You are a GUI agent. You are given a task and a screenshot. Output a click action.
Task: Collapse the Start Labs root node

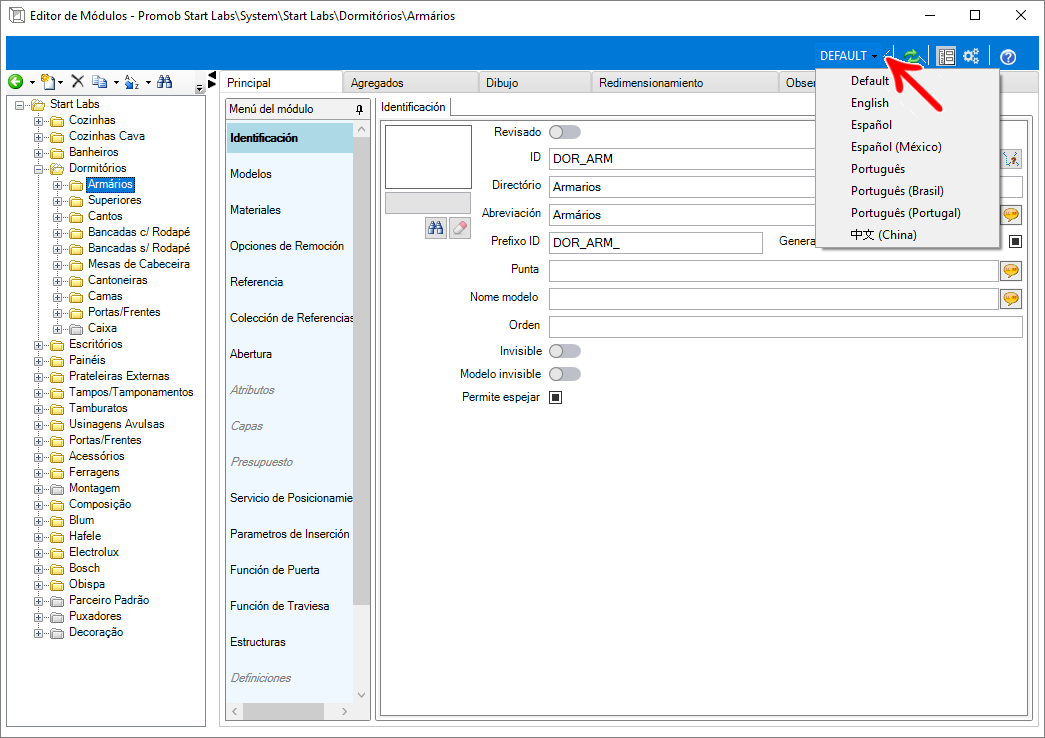coord(19,105)
